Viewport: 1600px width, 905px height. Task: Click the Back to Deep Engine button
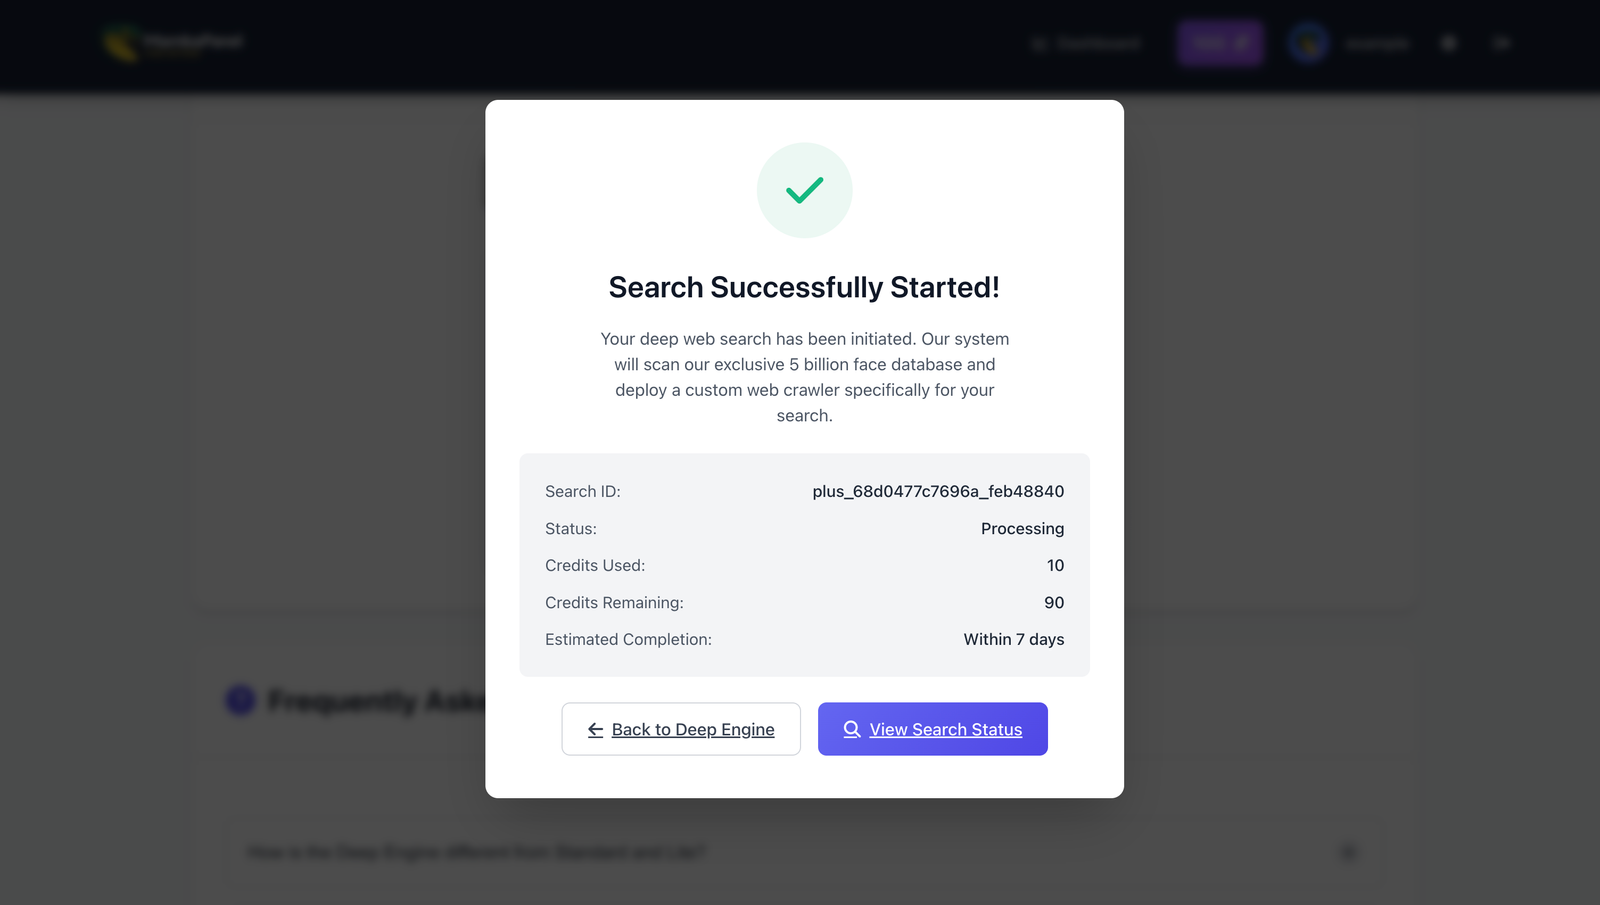coord(681,729)
